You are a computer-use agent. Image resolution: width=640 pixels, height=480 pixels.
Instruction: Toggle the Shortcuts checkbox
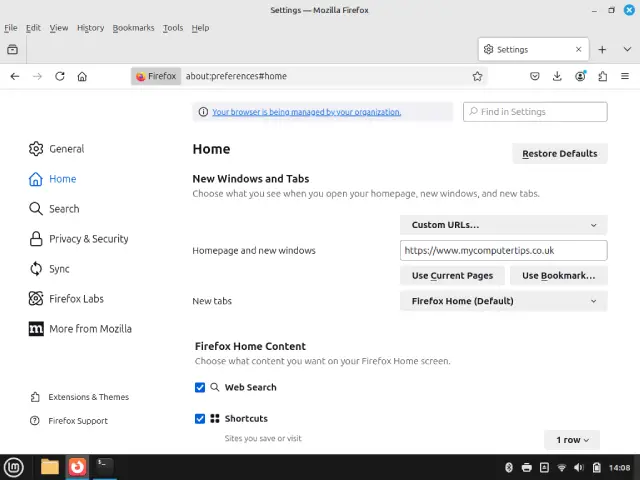[x=200, y=419]
